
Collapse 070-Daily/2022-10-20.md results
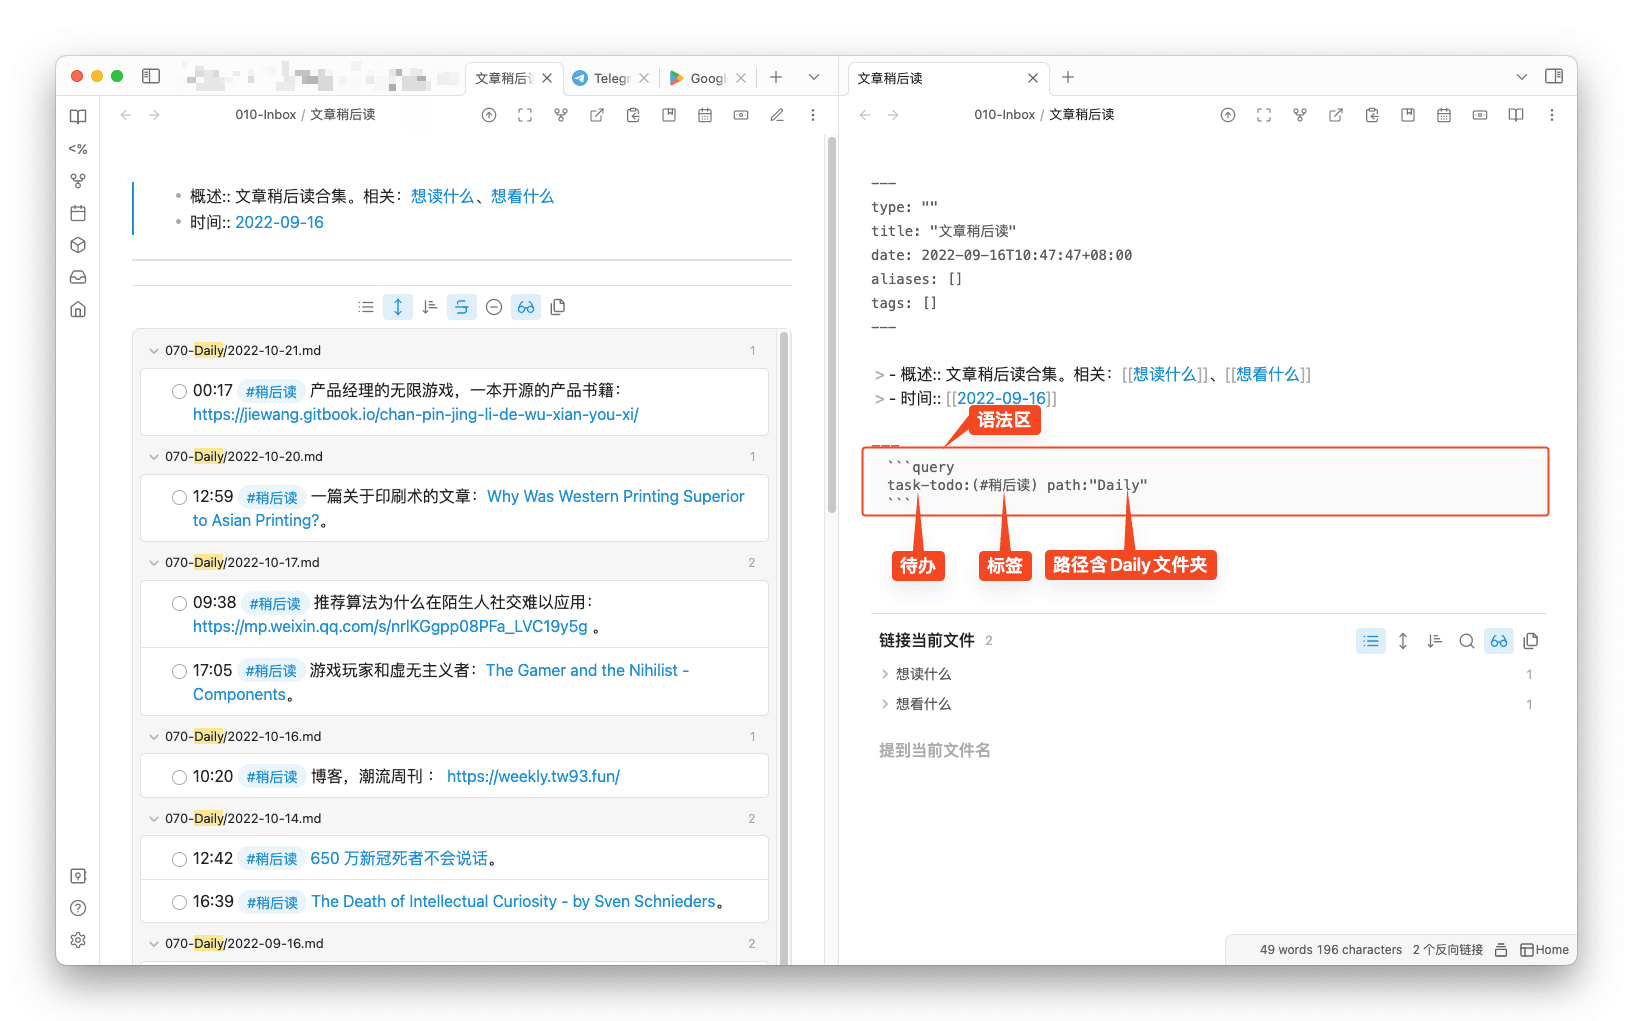(x=153, y=457)
